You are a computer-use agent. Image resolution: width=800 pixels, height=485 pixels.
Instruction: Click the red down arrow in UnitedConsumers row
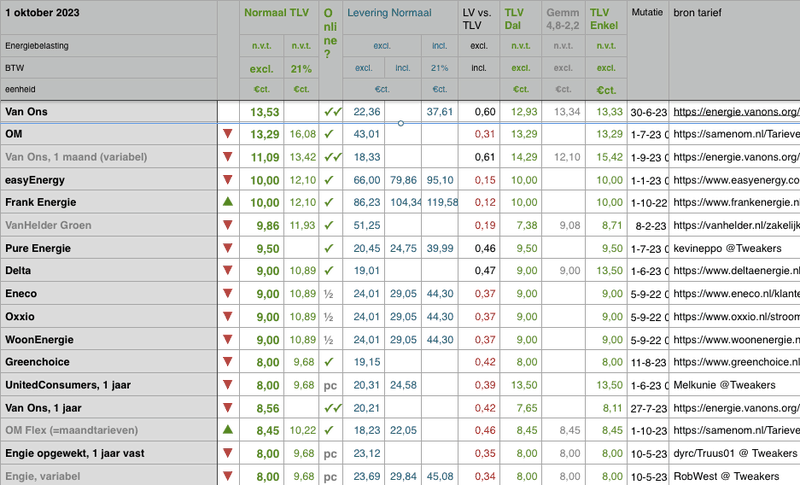(x=228, y=385)
